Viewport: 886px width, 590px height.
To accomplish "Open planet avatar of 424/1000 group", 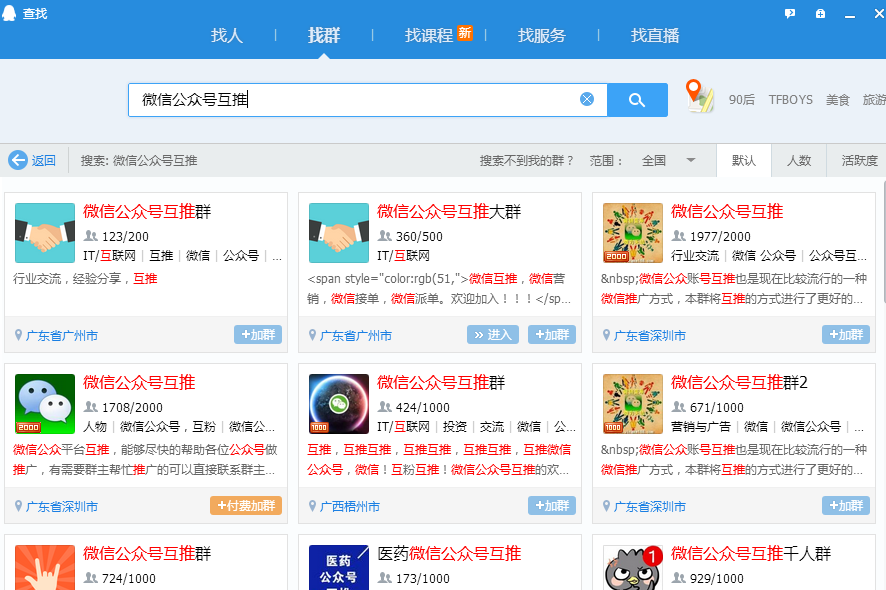I will point(338,404).
